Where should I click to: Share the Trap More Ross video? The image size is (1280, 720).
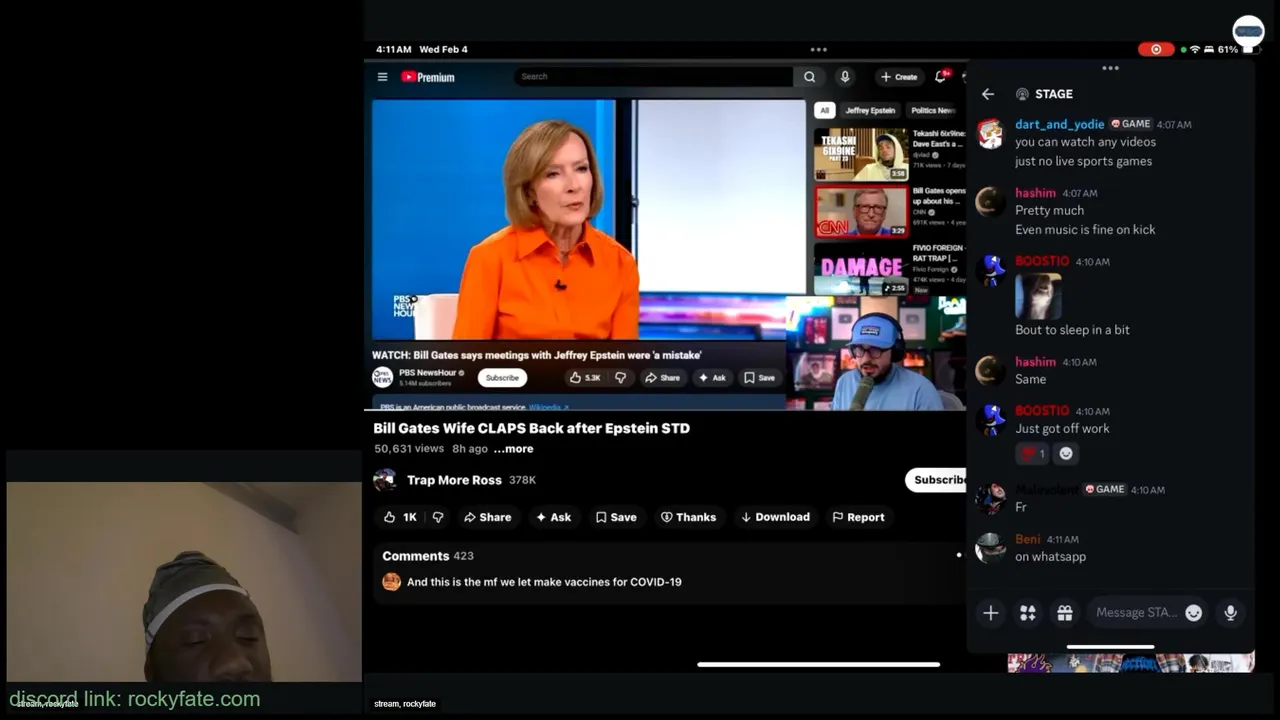(488, 517)
